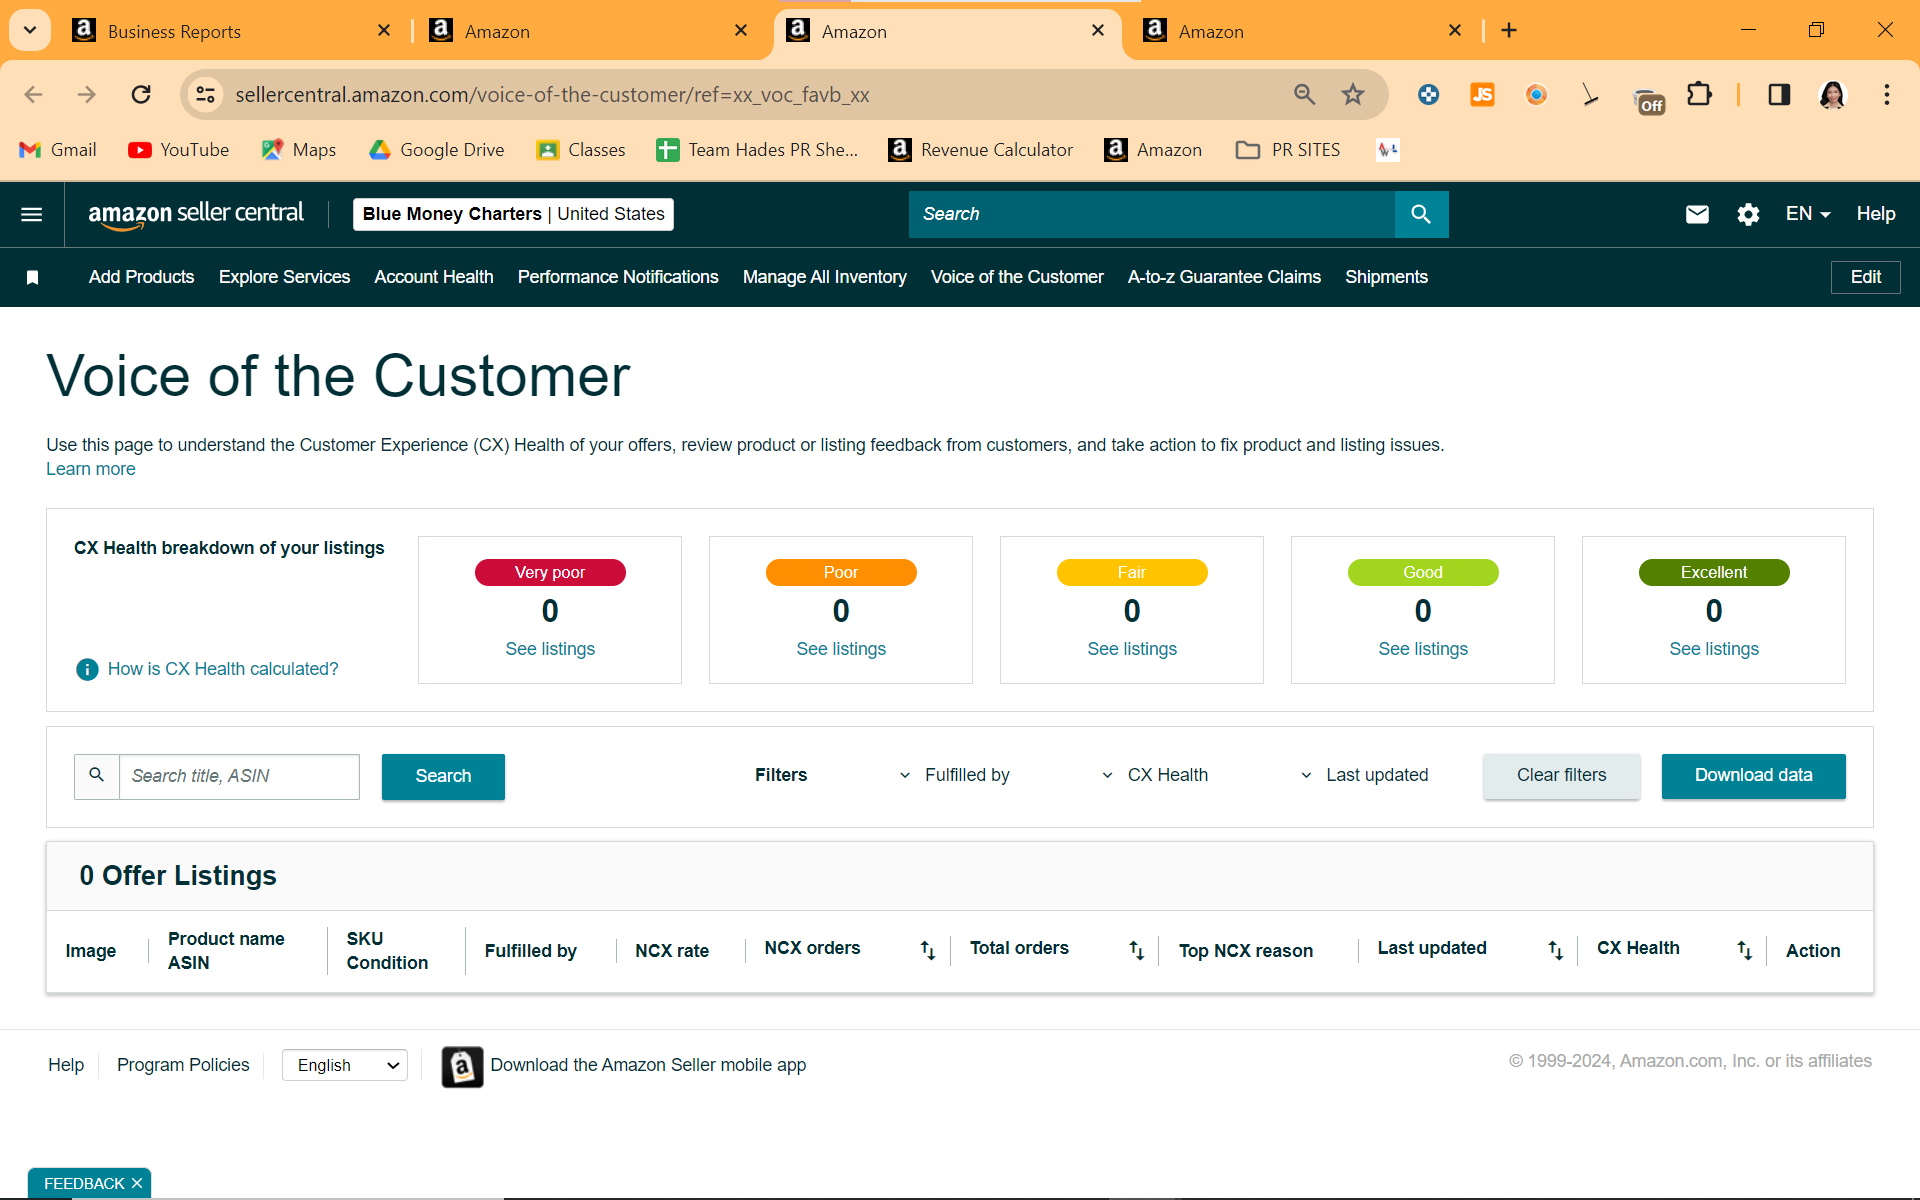See listings under Poor
The width and height of the screenshot is (1920, 1200).
(841, 649)
